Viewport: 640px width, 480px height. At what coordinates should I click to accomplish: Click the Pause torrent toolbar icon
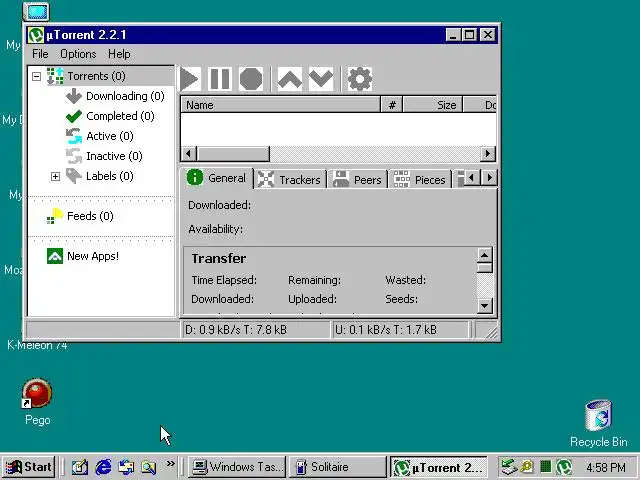click(x=220, y=79)
